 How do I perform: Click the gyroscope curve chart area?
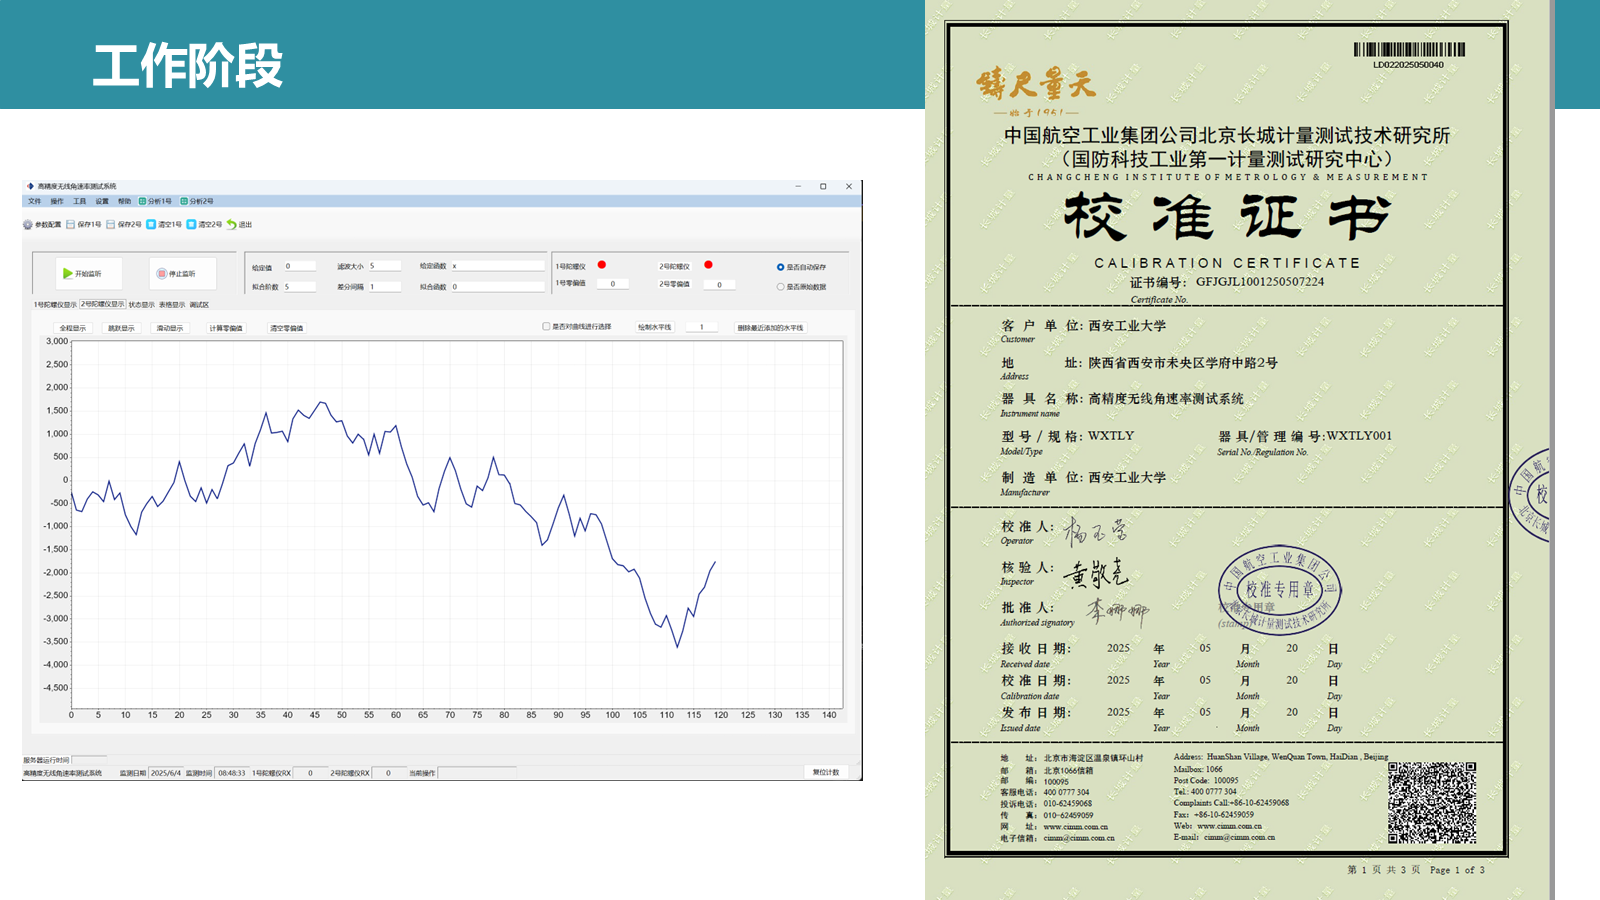pos(457,525)
